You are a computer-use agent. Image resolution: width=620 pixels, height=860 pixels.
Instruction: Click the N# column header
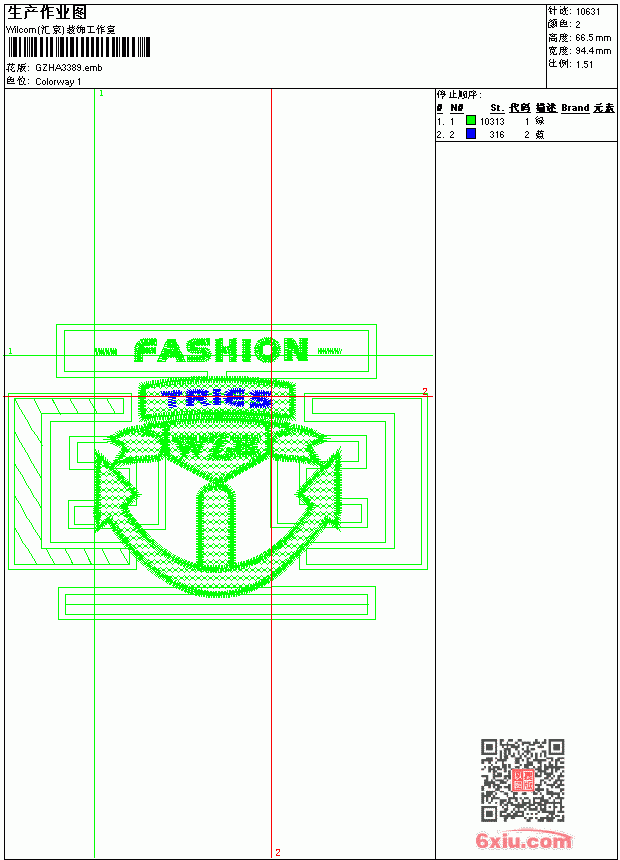456,108
